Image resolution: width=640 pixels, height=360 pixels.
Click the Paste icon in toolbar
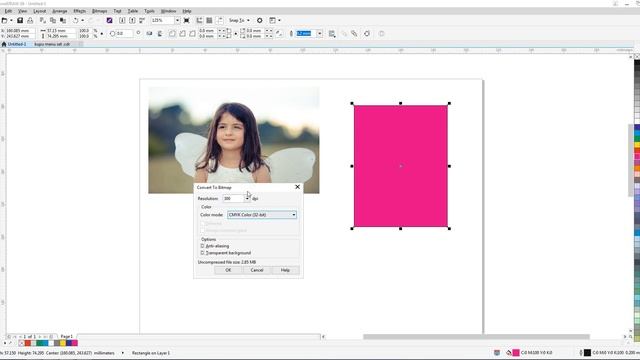63,20
